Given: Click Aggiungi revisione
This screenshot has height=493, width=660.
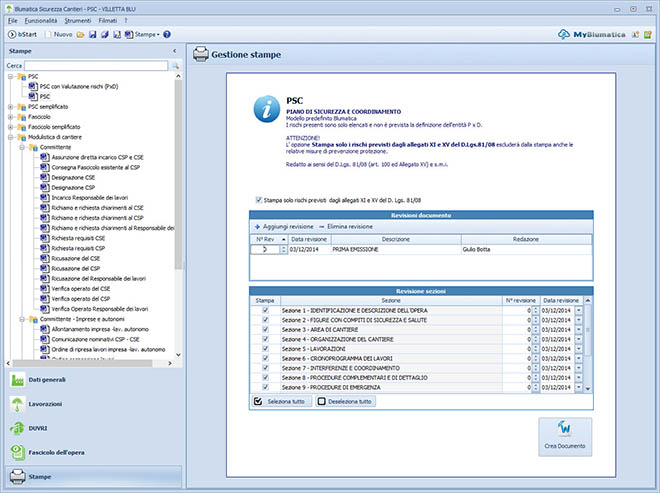Looking at the screenshot, I should click(283, 228).
